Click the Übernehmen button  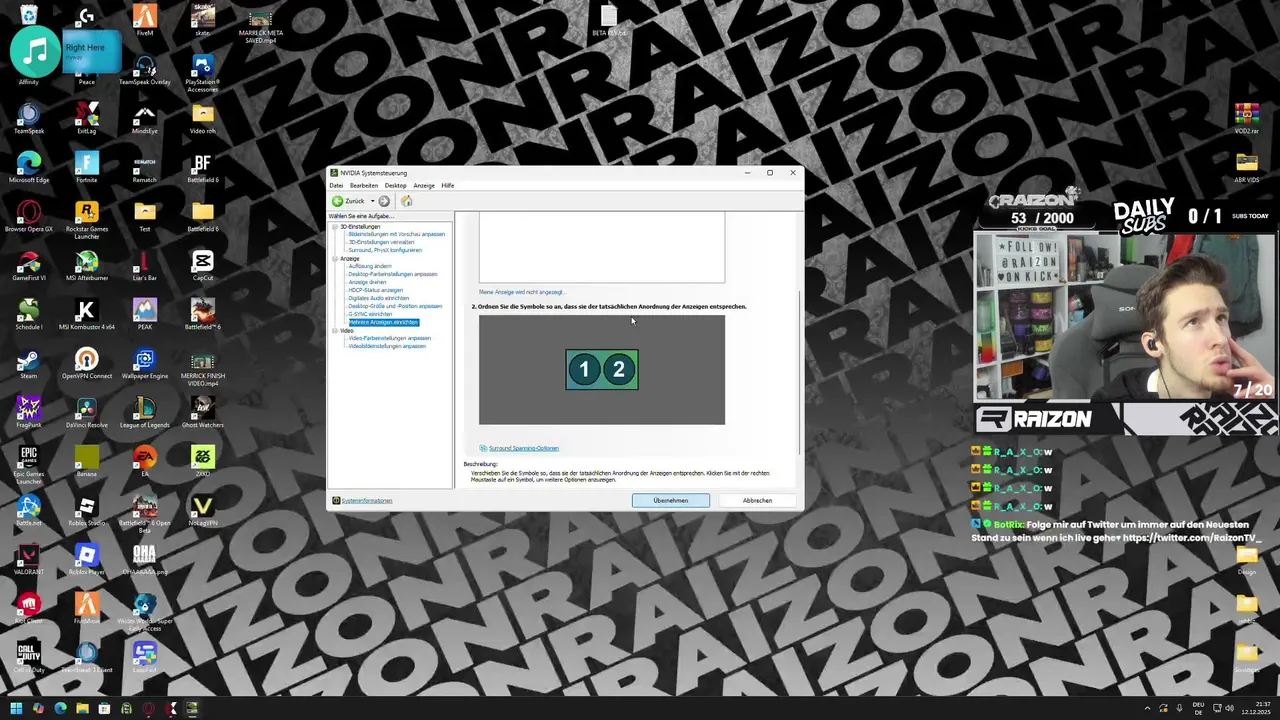coord(671,500)
